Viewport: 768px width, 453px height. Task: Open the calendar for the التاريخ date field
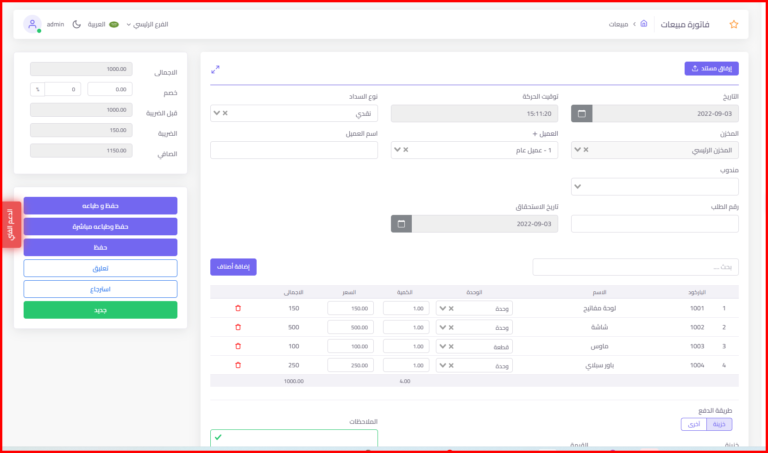point(581,114)
